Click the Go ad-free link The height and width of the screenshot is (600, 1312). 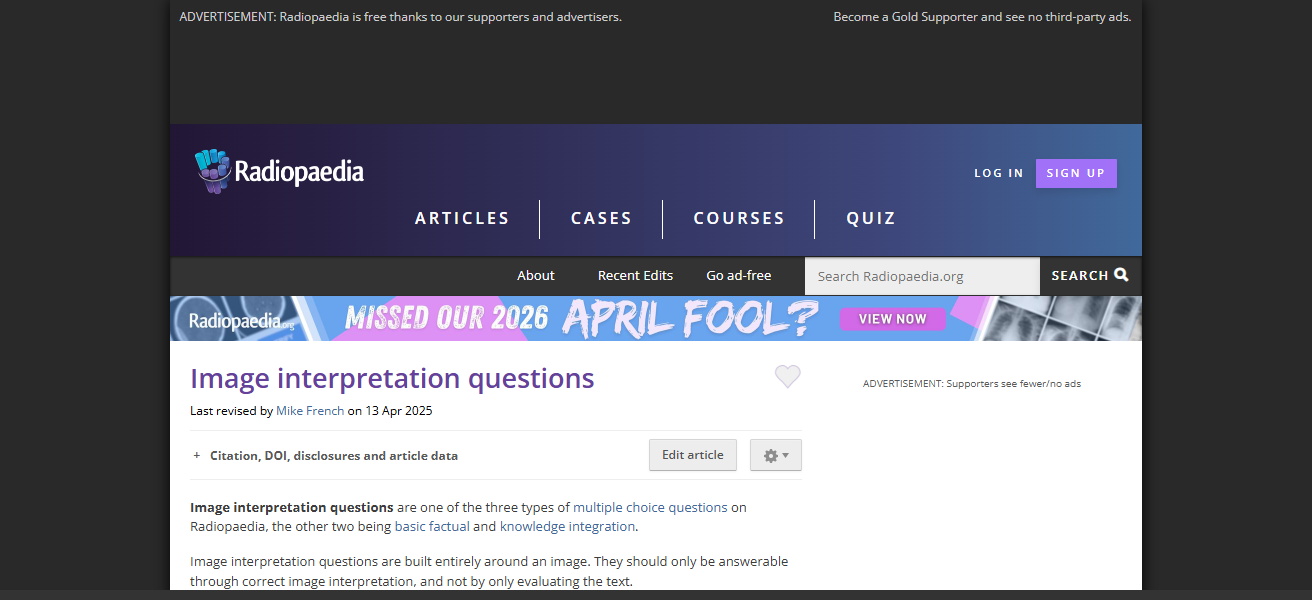pyautogui.click(x=738, y=276)
